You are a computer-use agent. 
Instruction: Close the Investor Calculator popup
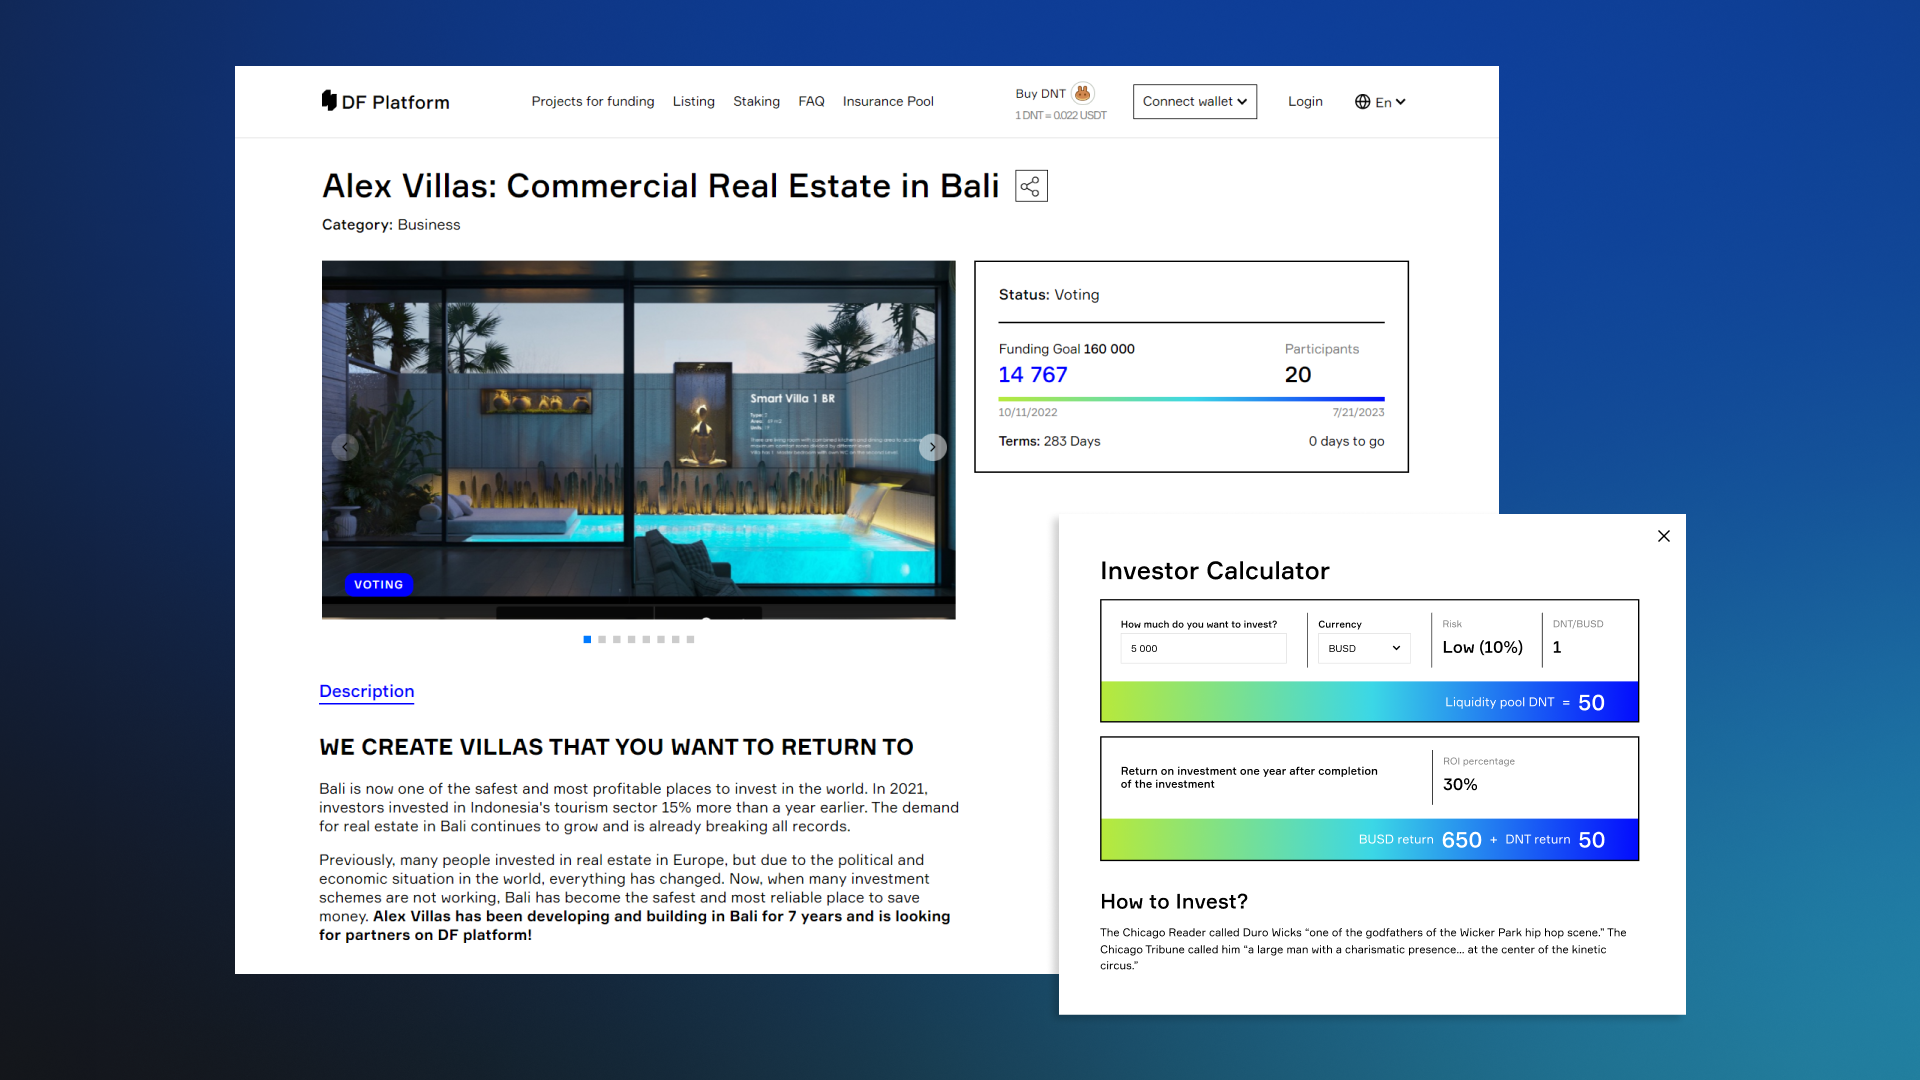click(1663, 536)
